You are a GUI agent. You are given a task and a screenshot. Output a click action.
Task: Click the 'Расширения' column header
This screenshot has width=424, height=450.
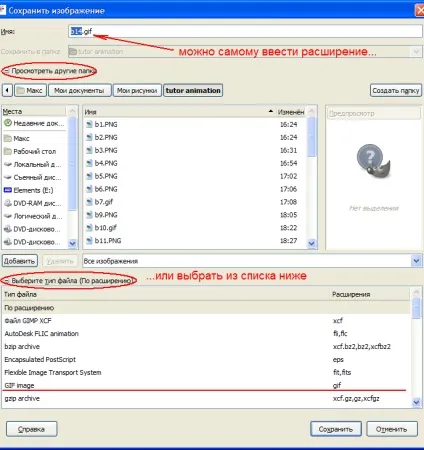tap(370, 294)
